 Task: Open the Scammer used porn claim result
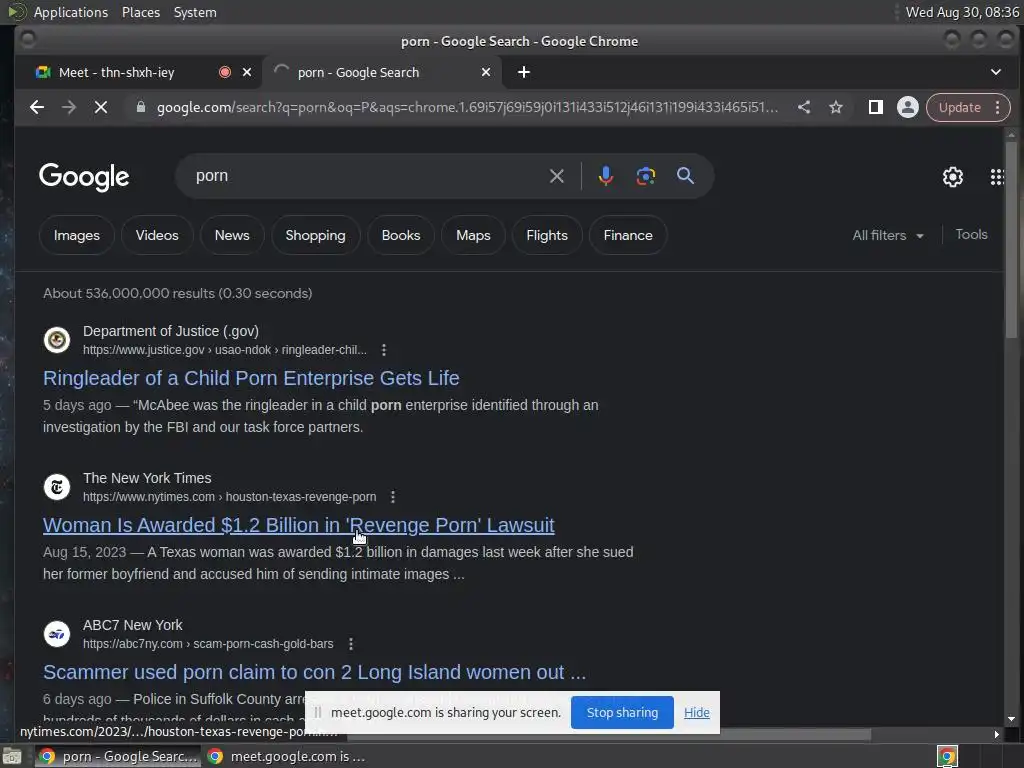[x=314, y=672]
